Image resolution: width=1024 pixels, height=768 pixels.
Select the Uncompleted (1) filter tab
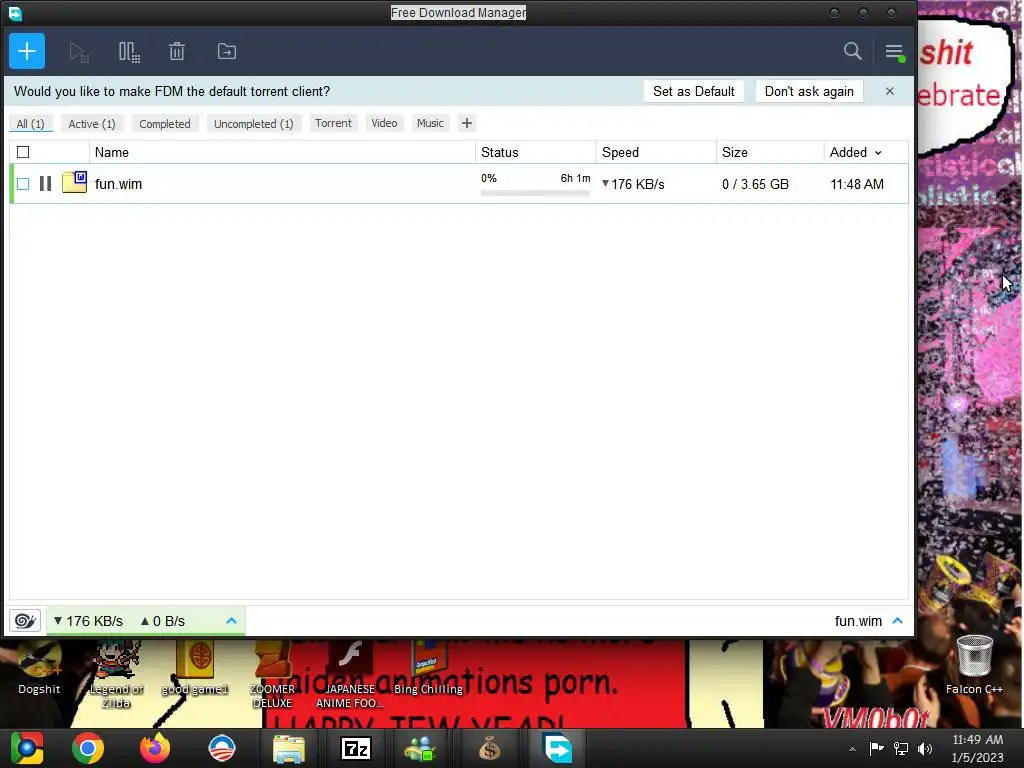point(253,123)
